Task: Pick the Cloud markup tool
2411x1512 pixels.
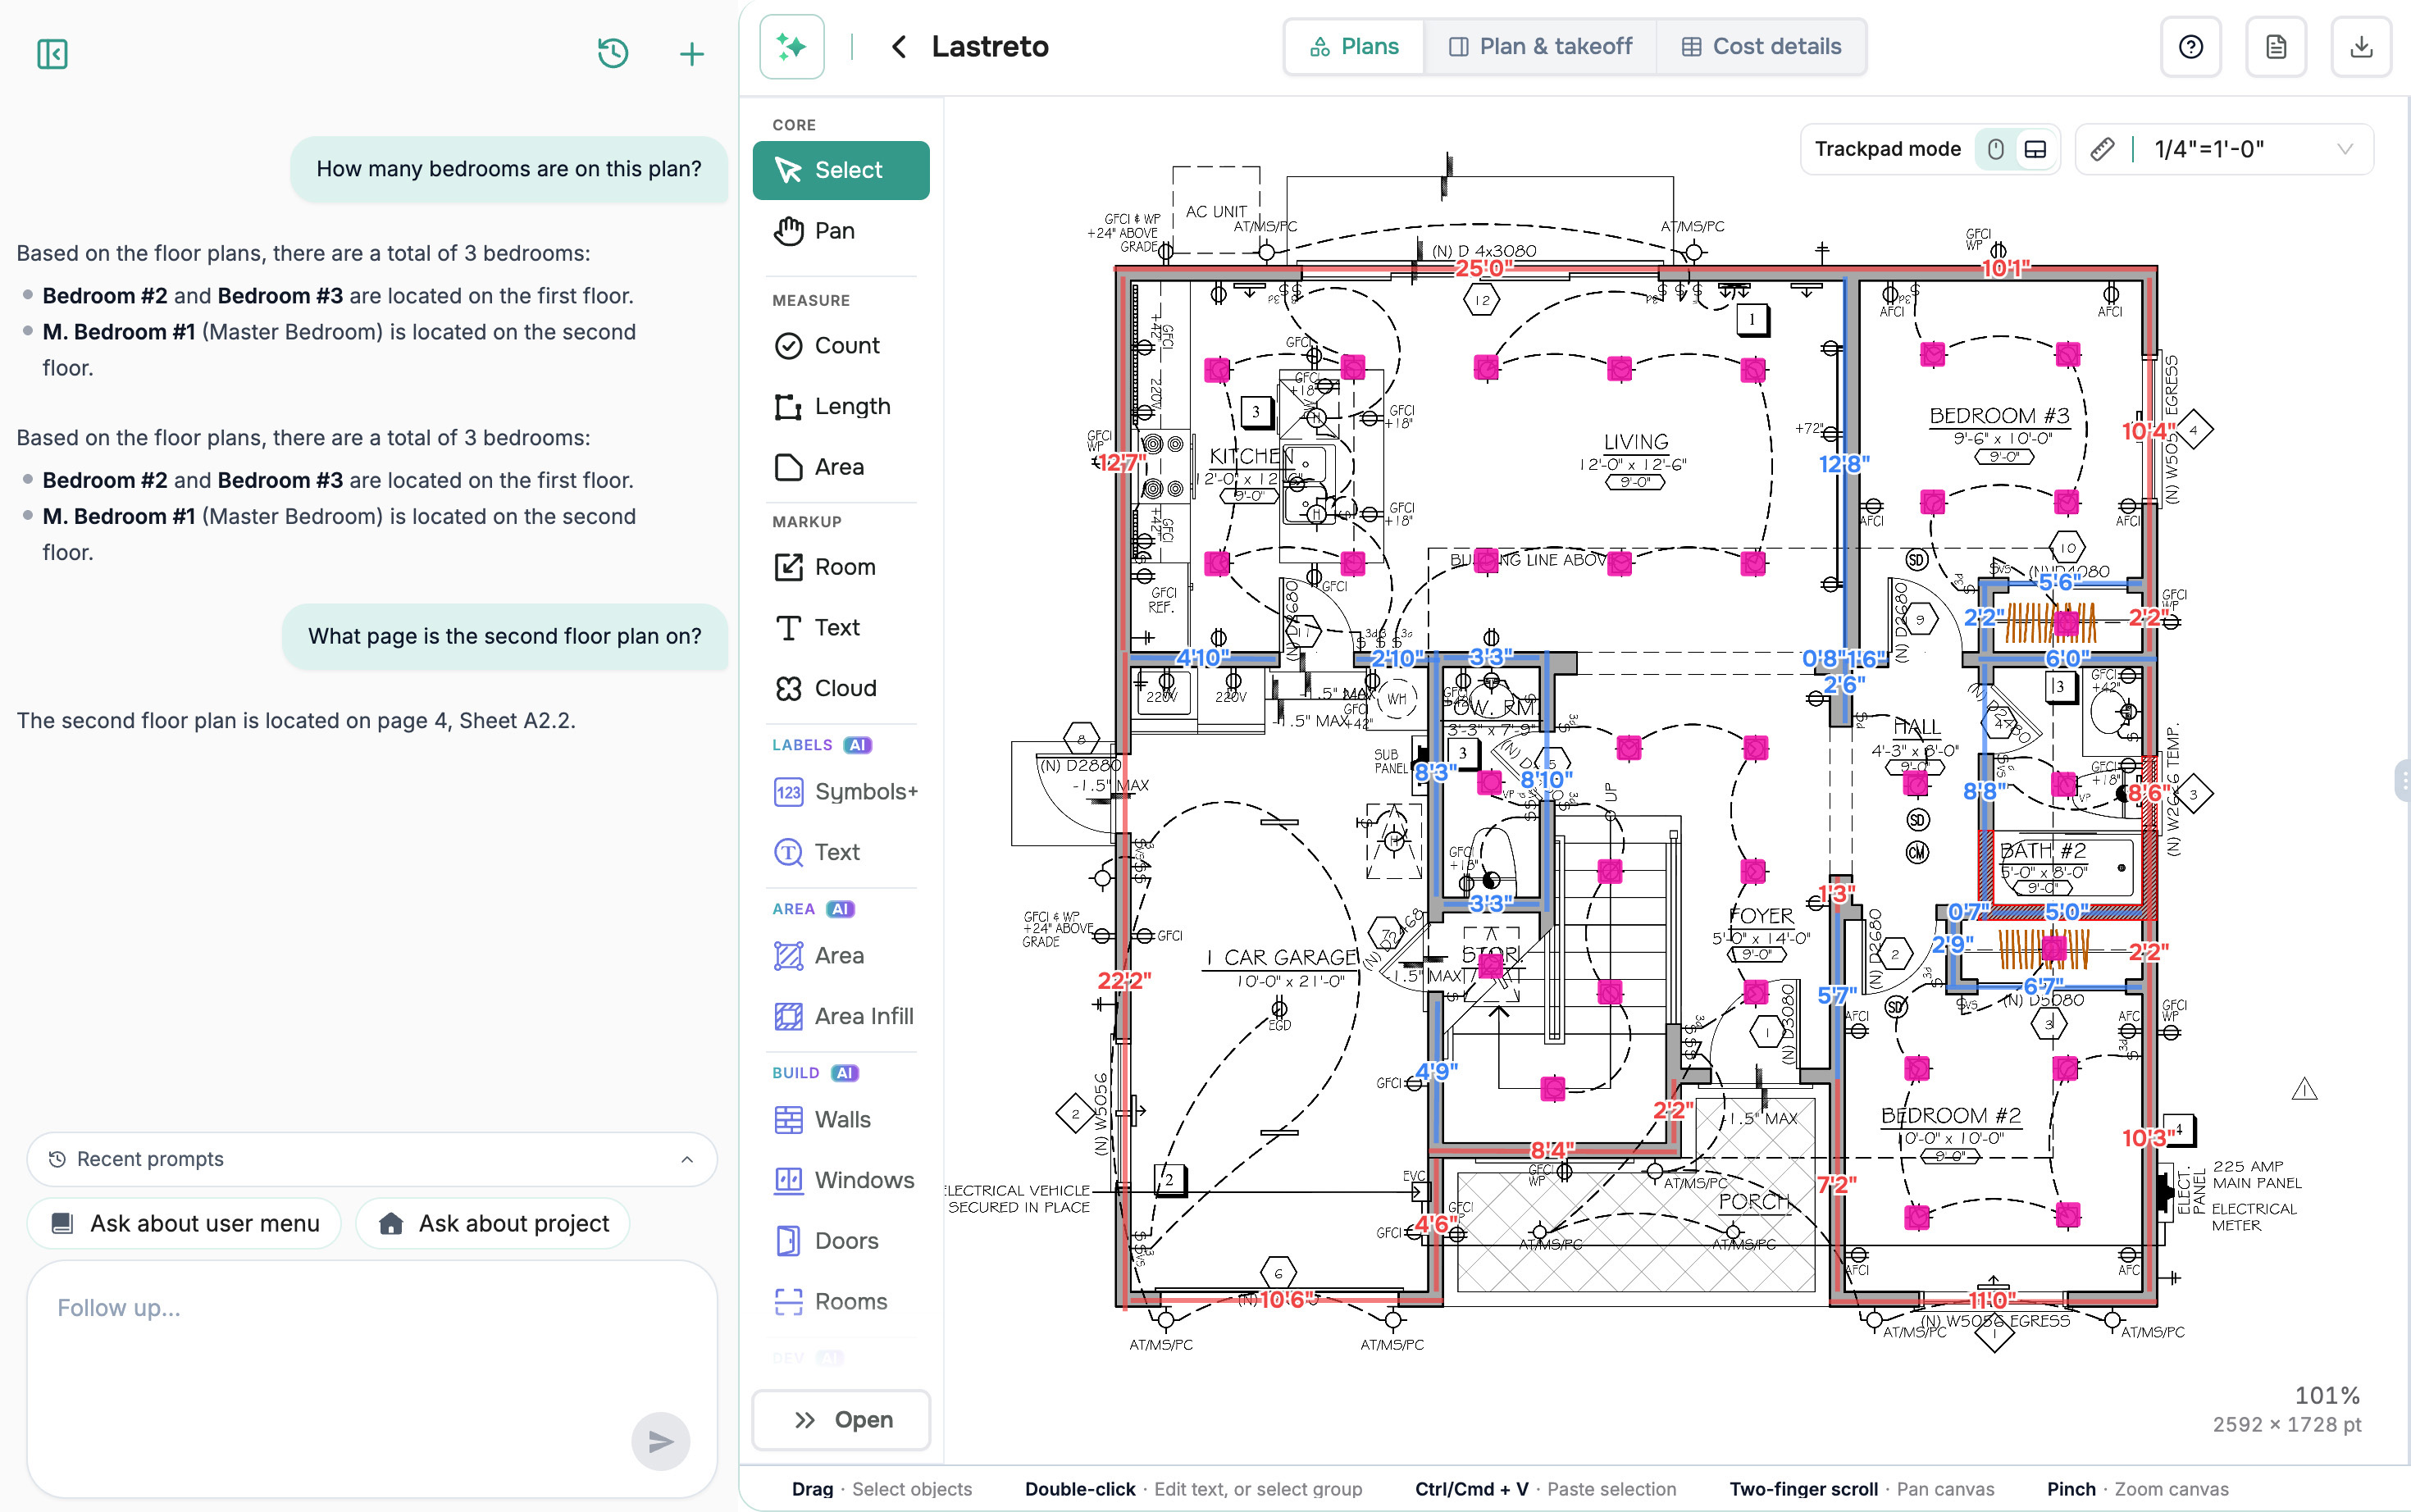Action: point(841,688)
